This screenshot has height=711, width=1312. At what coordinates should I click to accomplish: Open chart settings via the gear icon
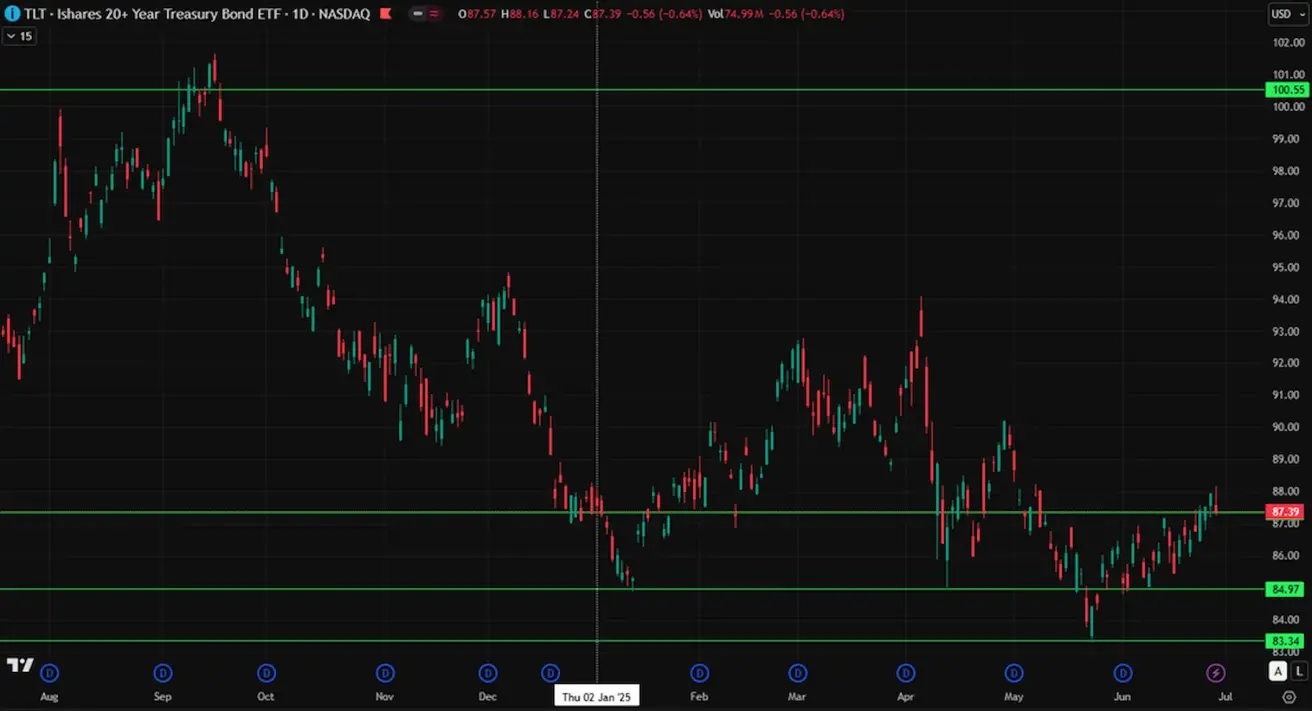click(x=1288, y=696)
